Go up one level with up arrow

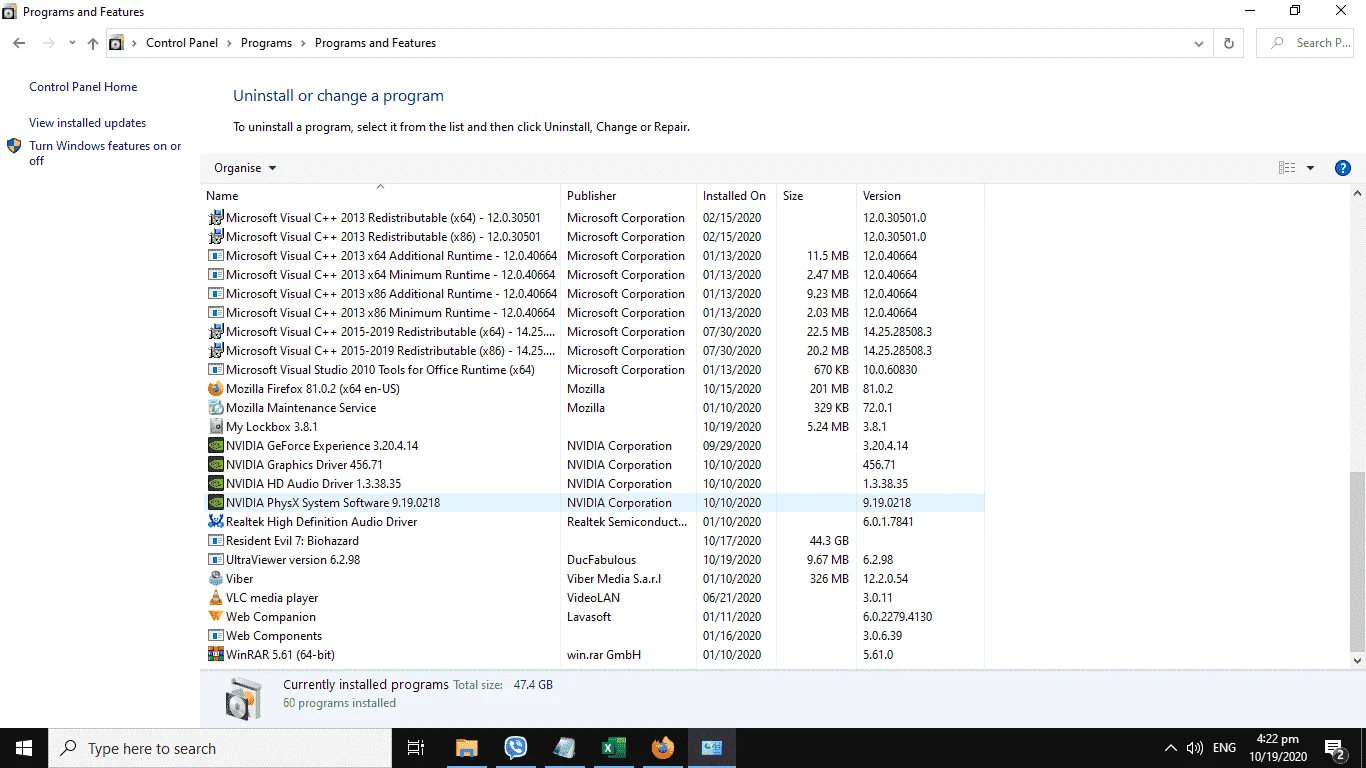[x=93, y=43]
